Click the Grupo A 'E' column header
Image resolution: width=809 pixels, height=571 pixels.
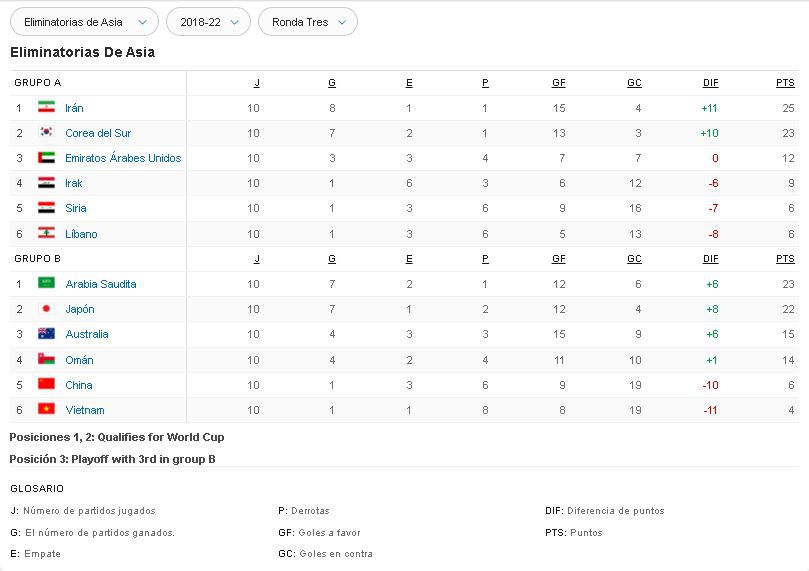tap(409, 83)
